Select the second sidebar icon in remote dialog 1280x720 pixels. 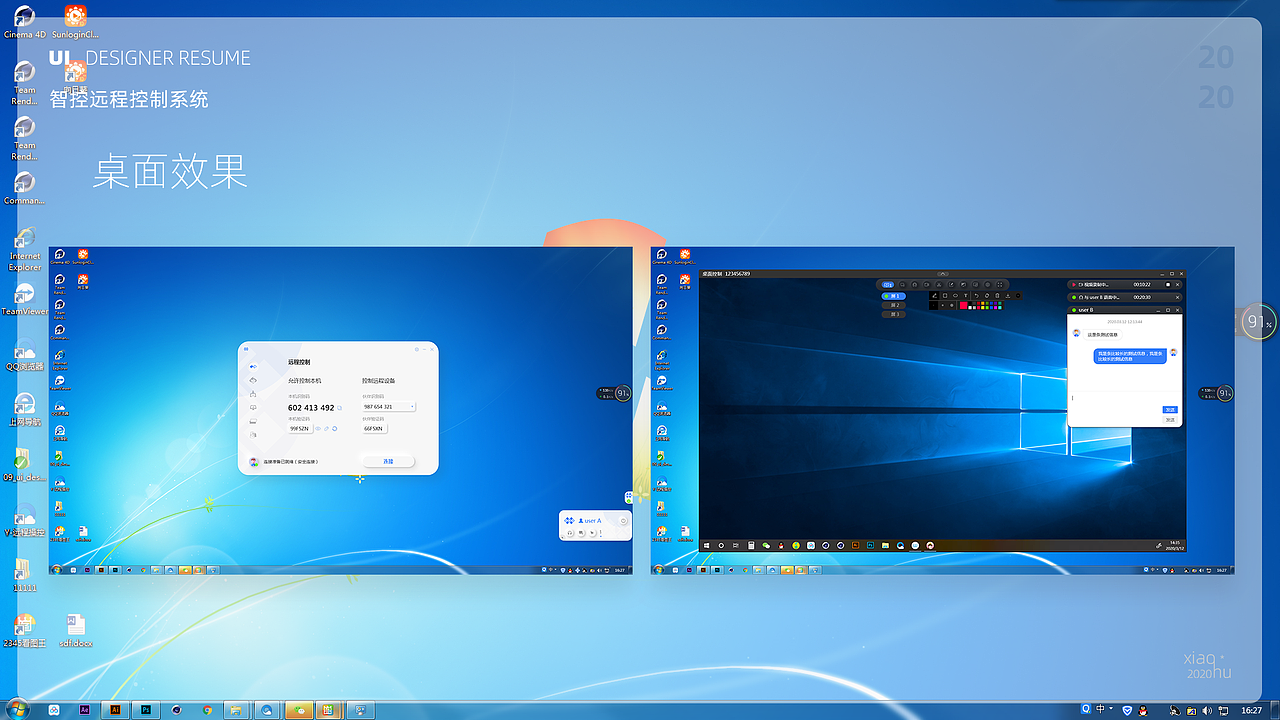tap(253, 380)
